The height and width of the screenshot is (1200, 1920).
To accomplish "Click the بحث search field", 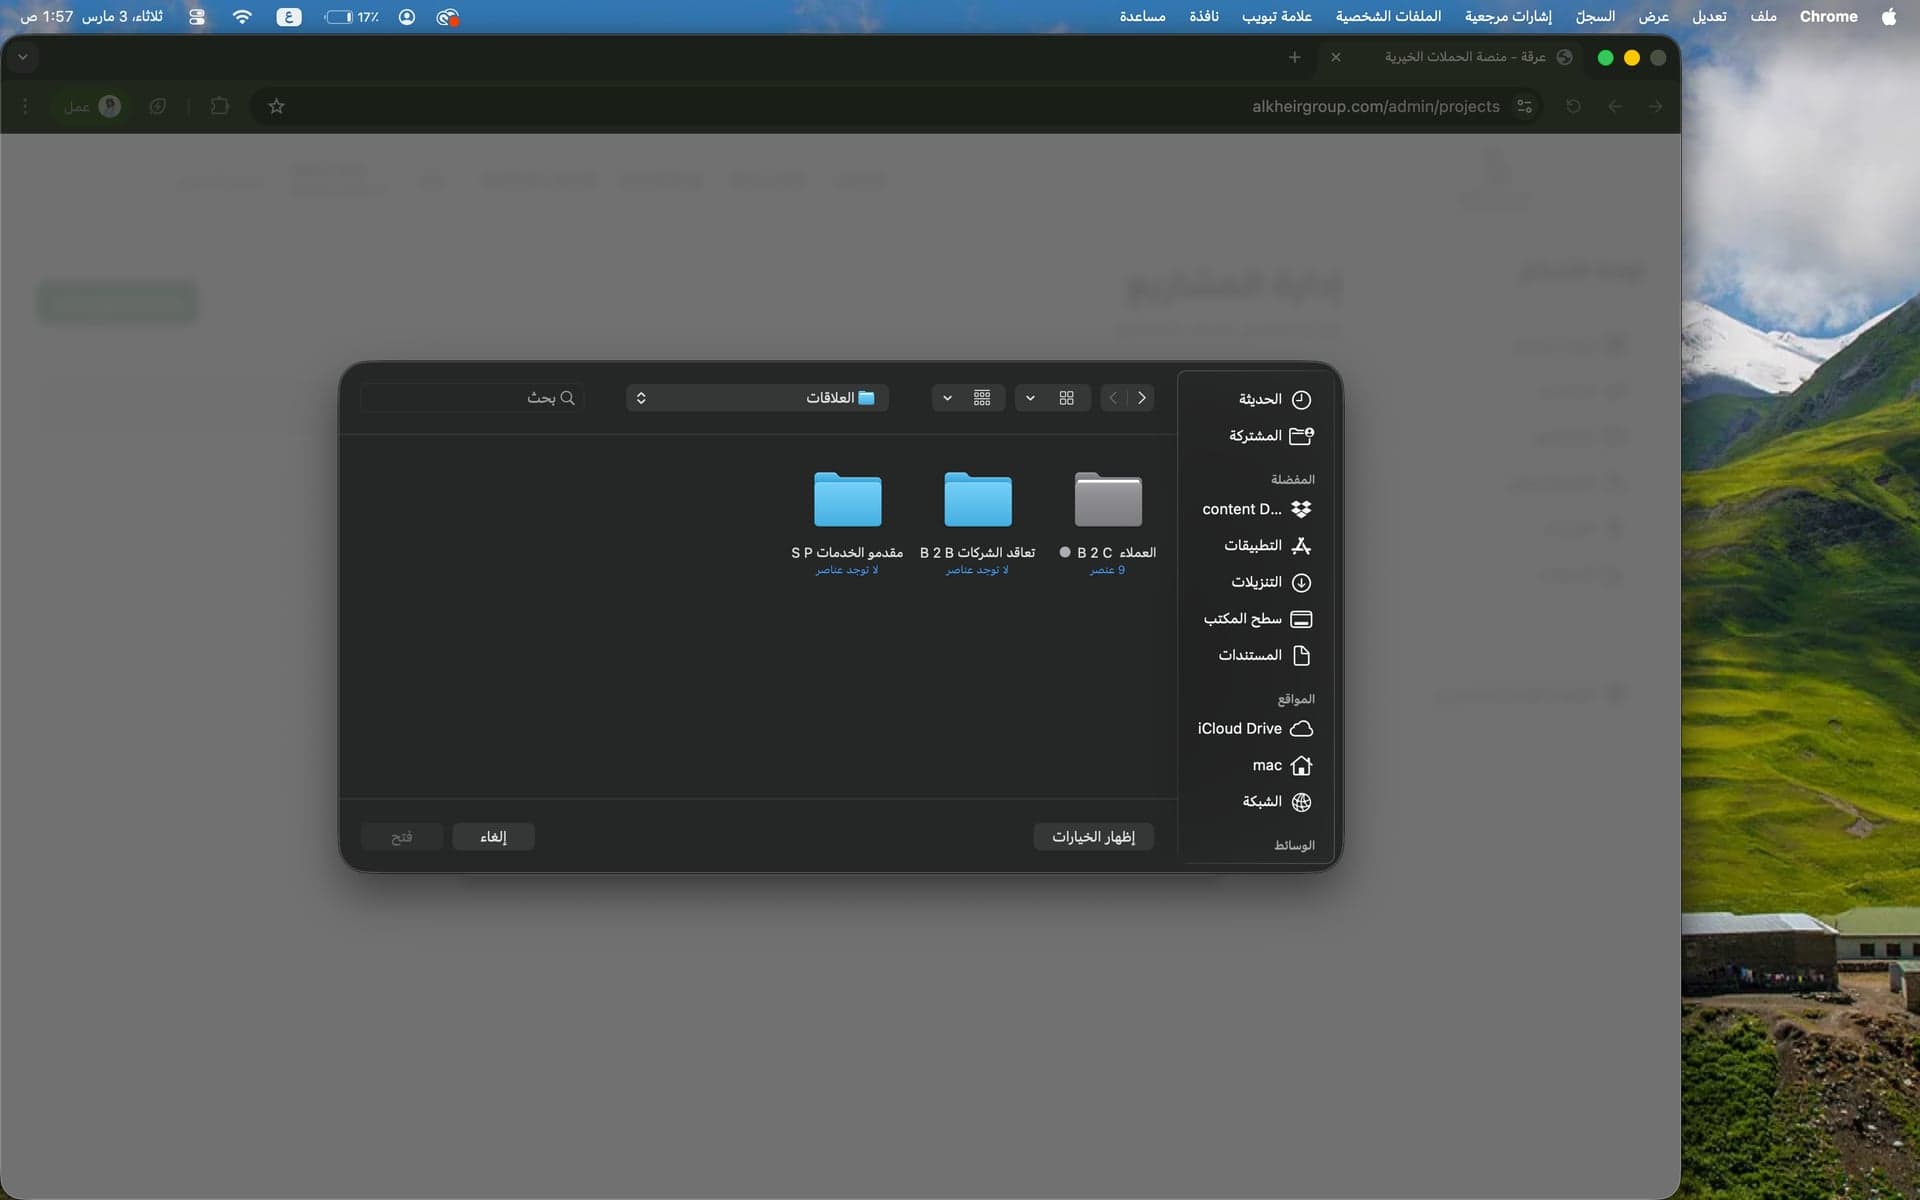I will [x=472, y=398].
